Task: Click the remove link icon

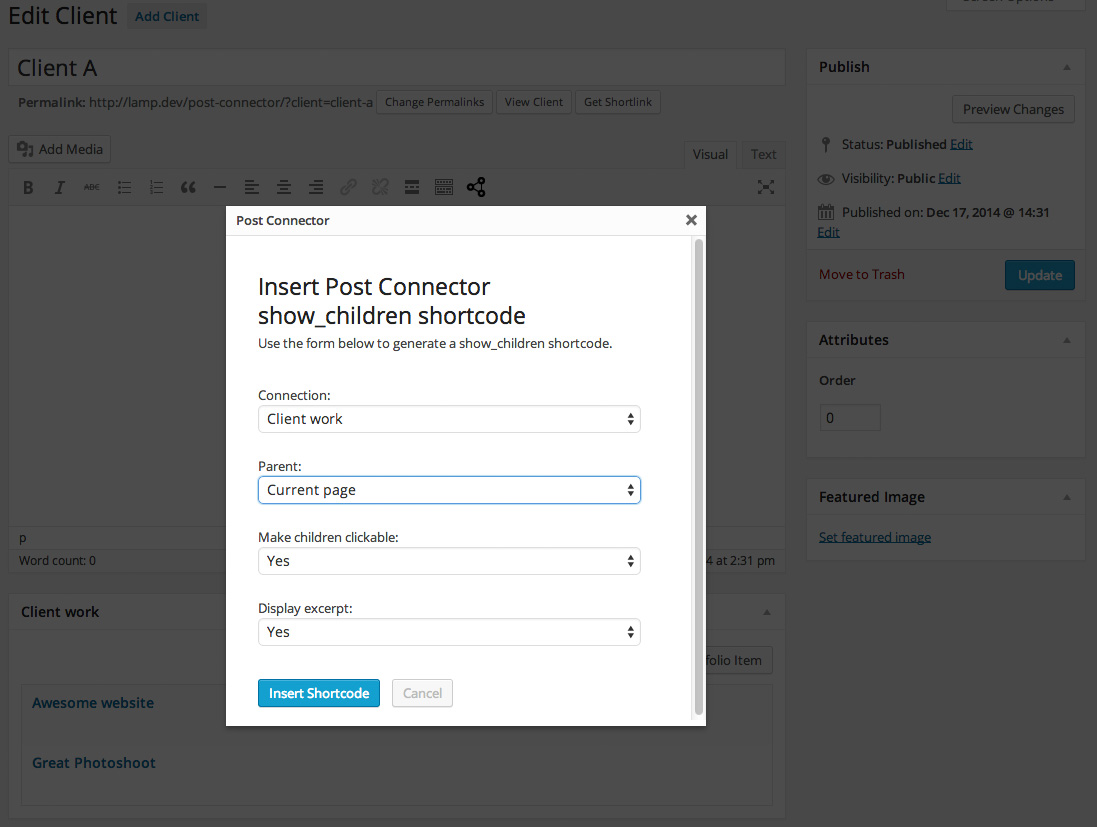Action: click(x=380, y=188)
